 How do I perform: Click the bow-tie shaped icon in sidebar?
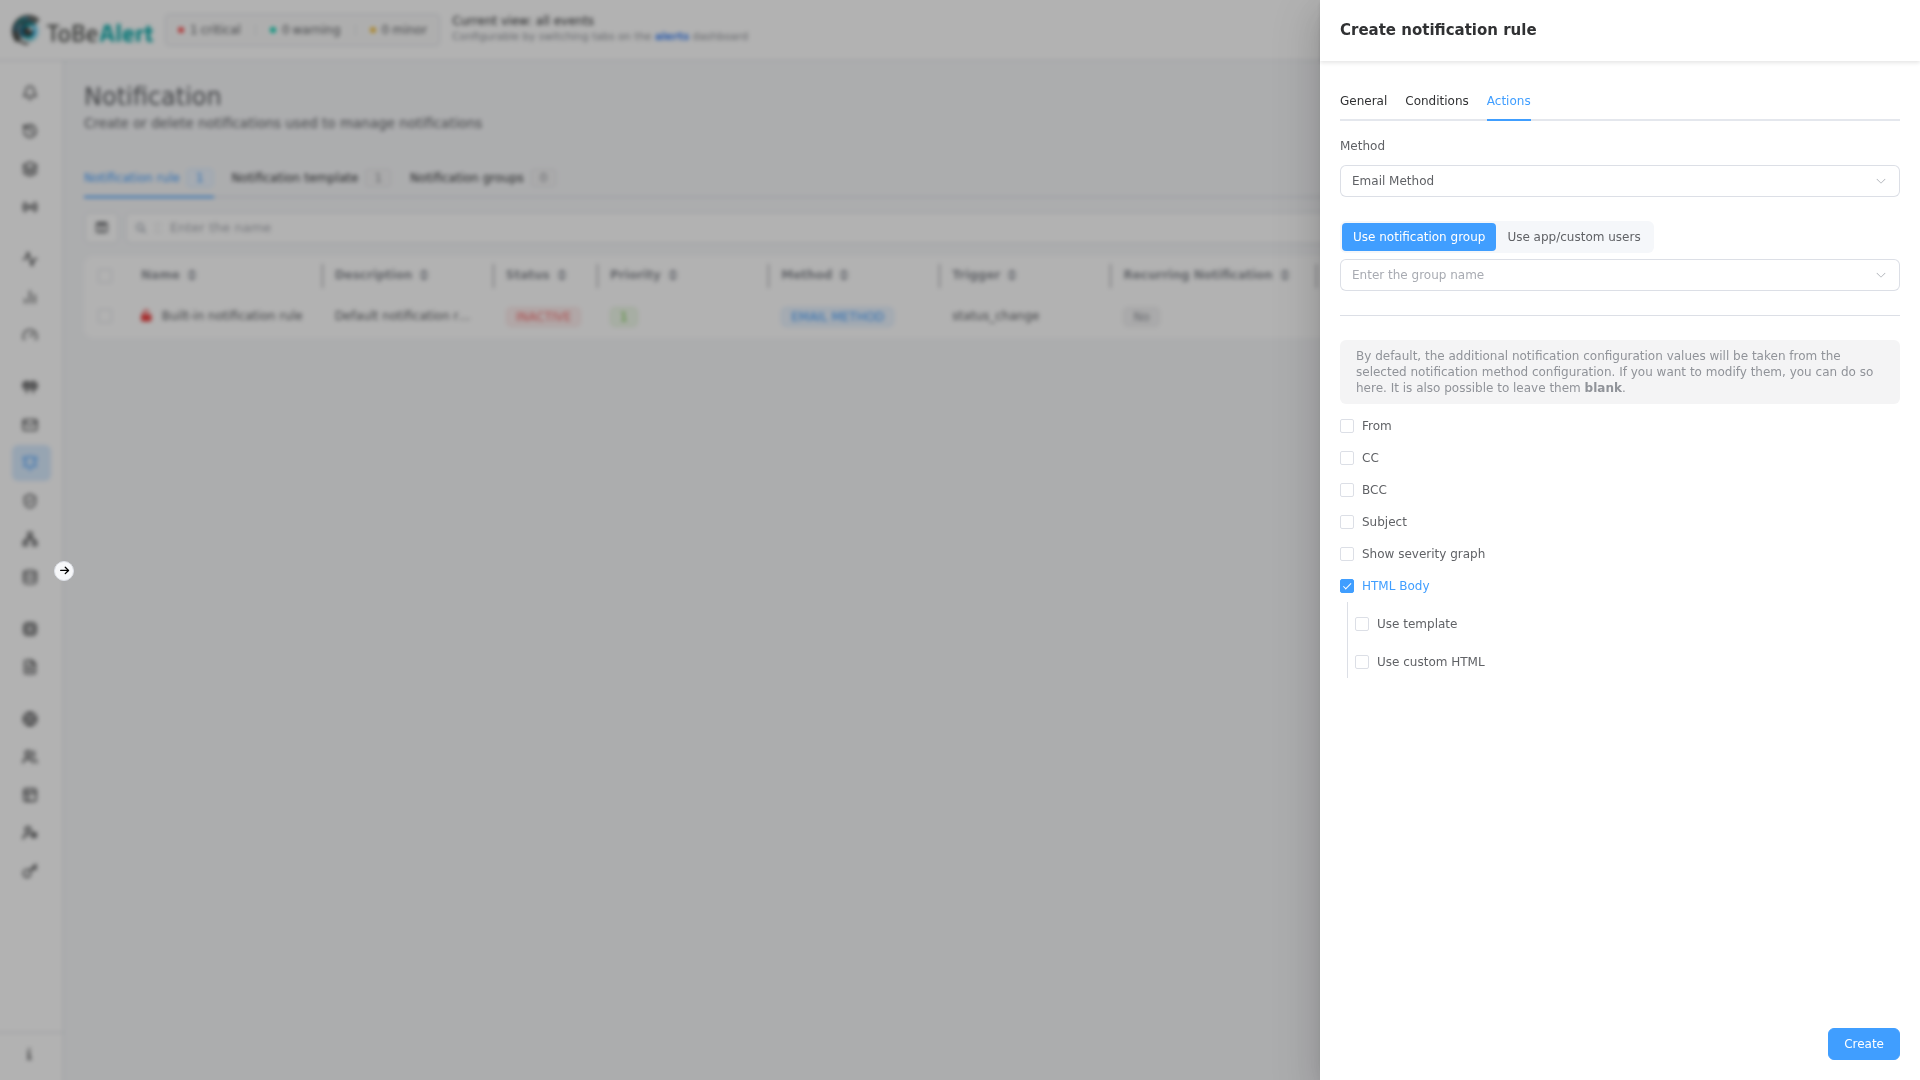(30, 207)
